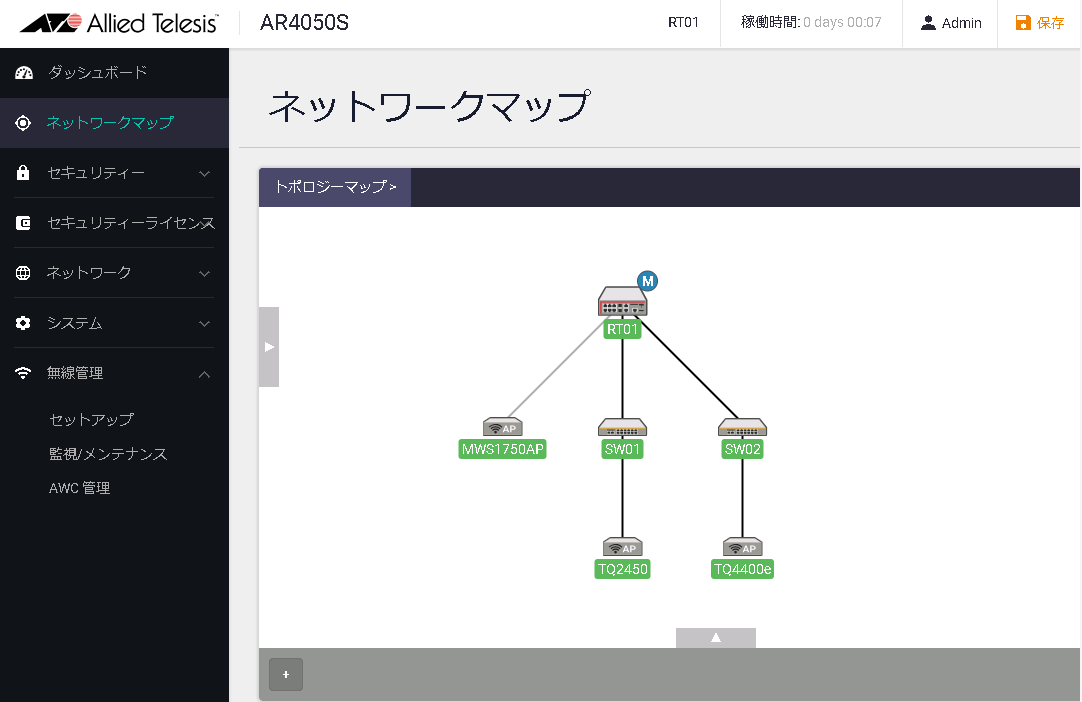Click the 無線管理 menu label
1082x702 pixels.
75,373
